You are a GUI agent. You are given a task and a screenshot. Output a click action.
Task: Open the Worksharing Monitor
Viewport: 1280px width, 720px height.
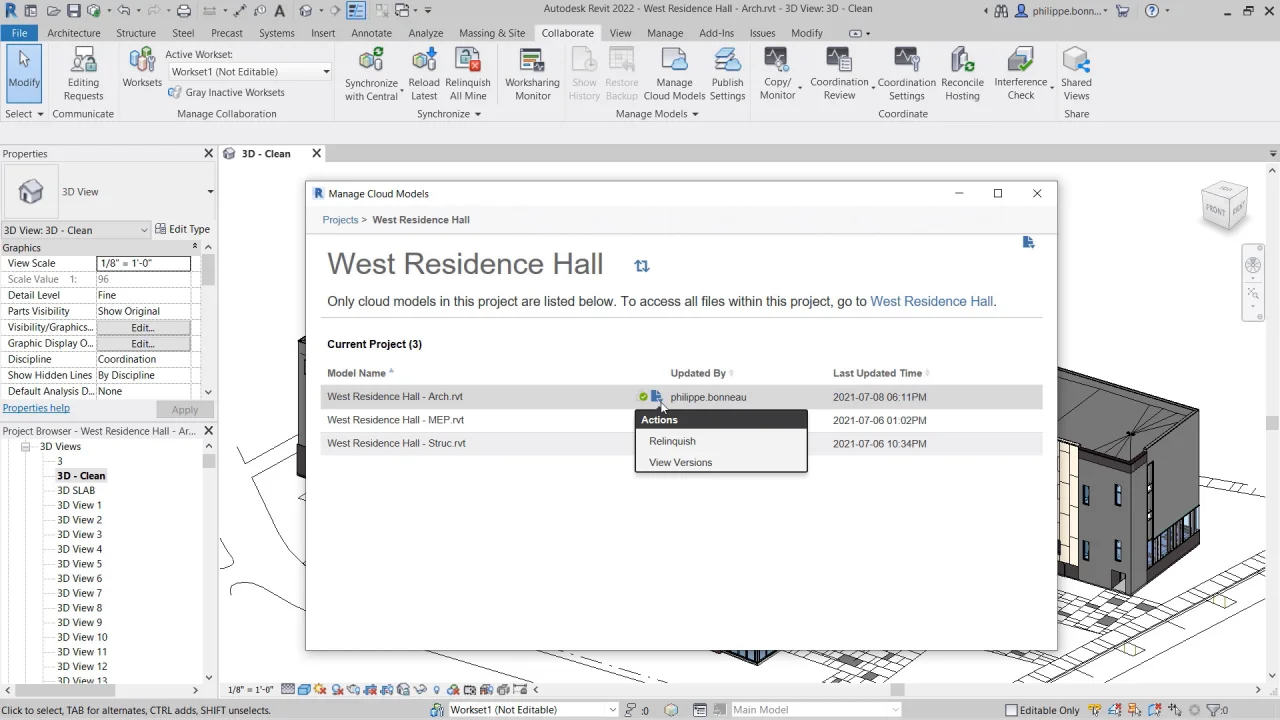(532, 62)
